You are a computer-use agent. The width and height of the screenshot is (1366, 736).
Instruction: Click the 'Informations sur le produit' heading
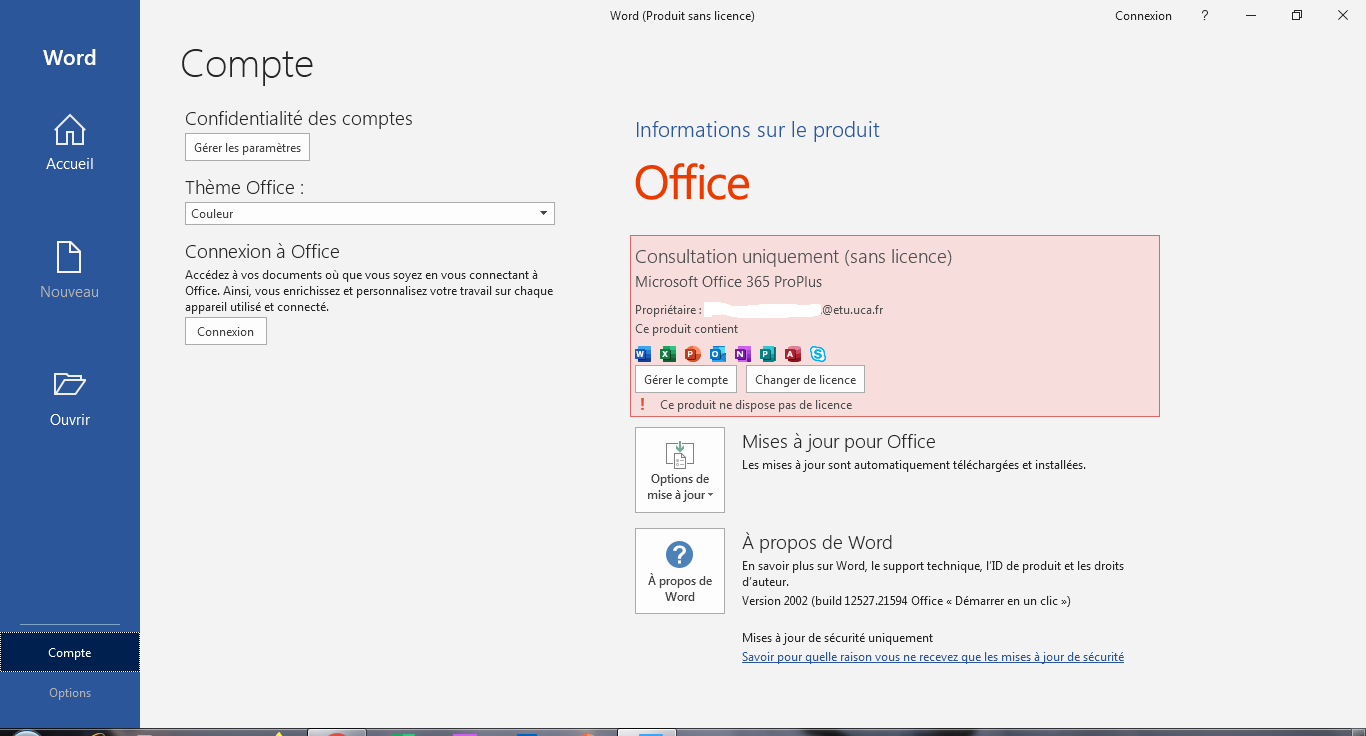coord(757,130)
